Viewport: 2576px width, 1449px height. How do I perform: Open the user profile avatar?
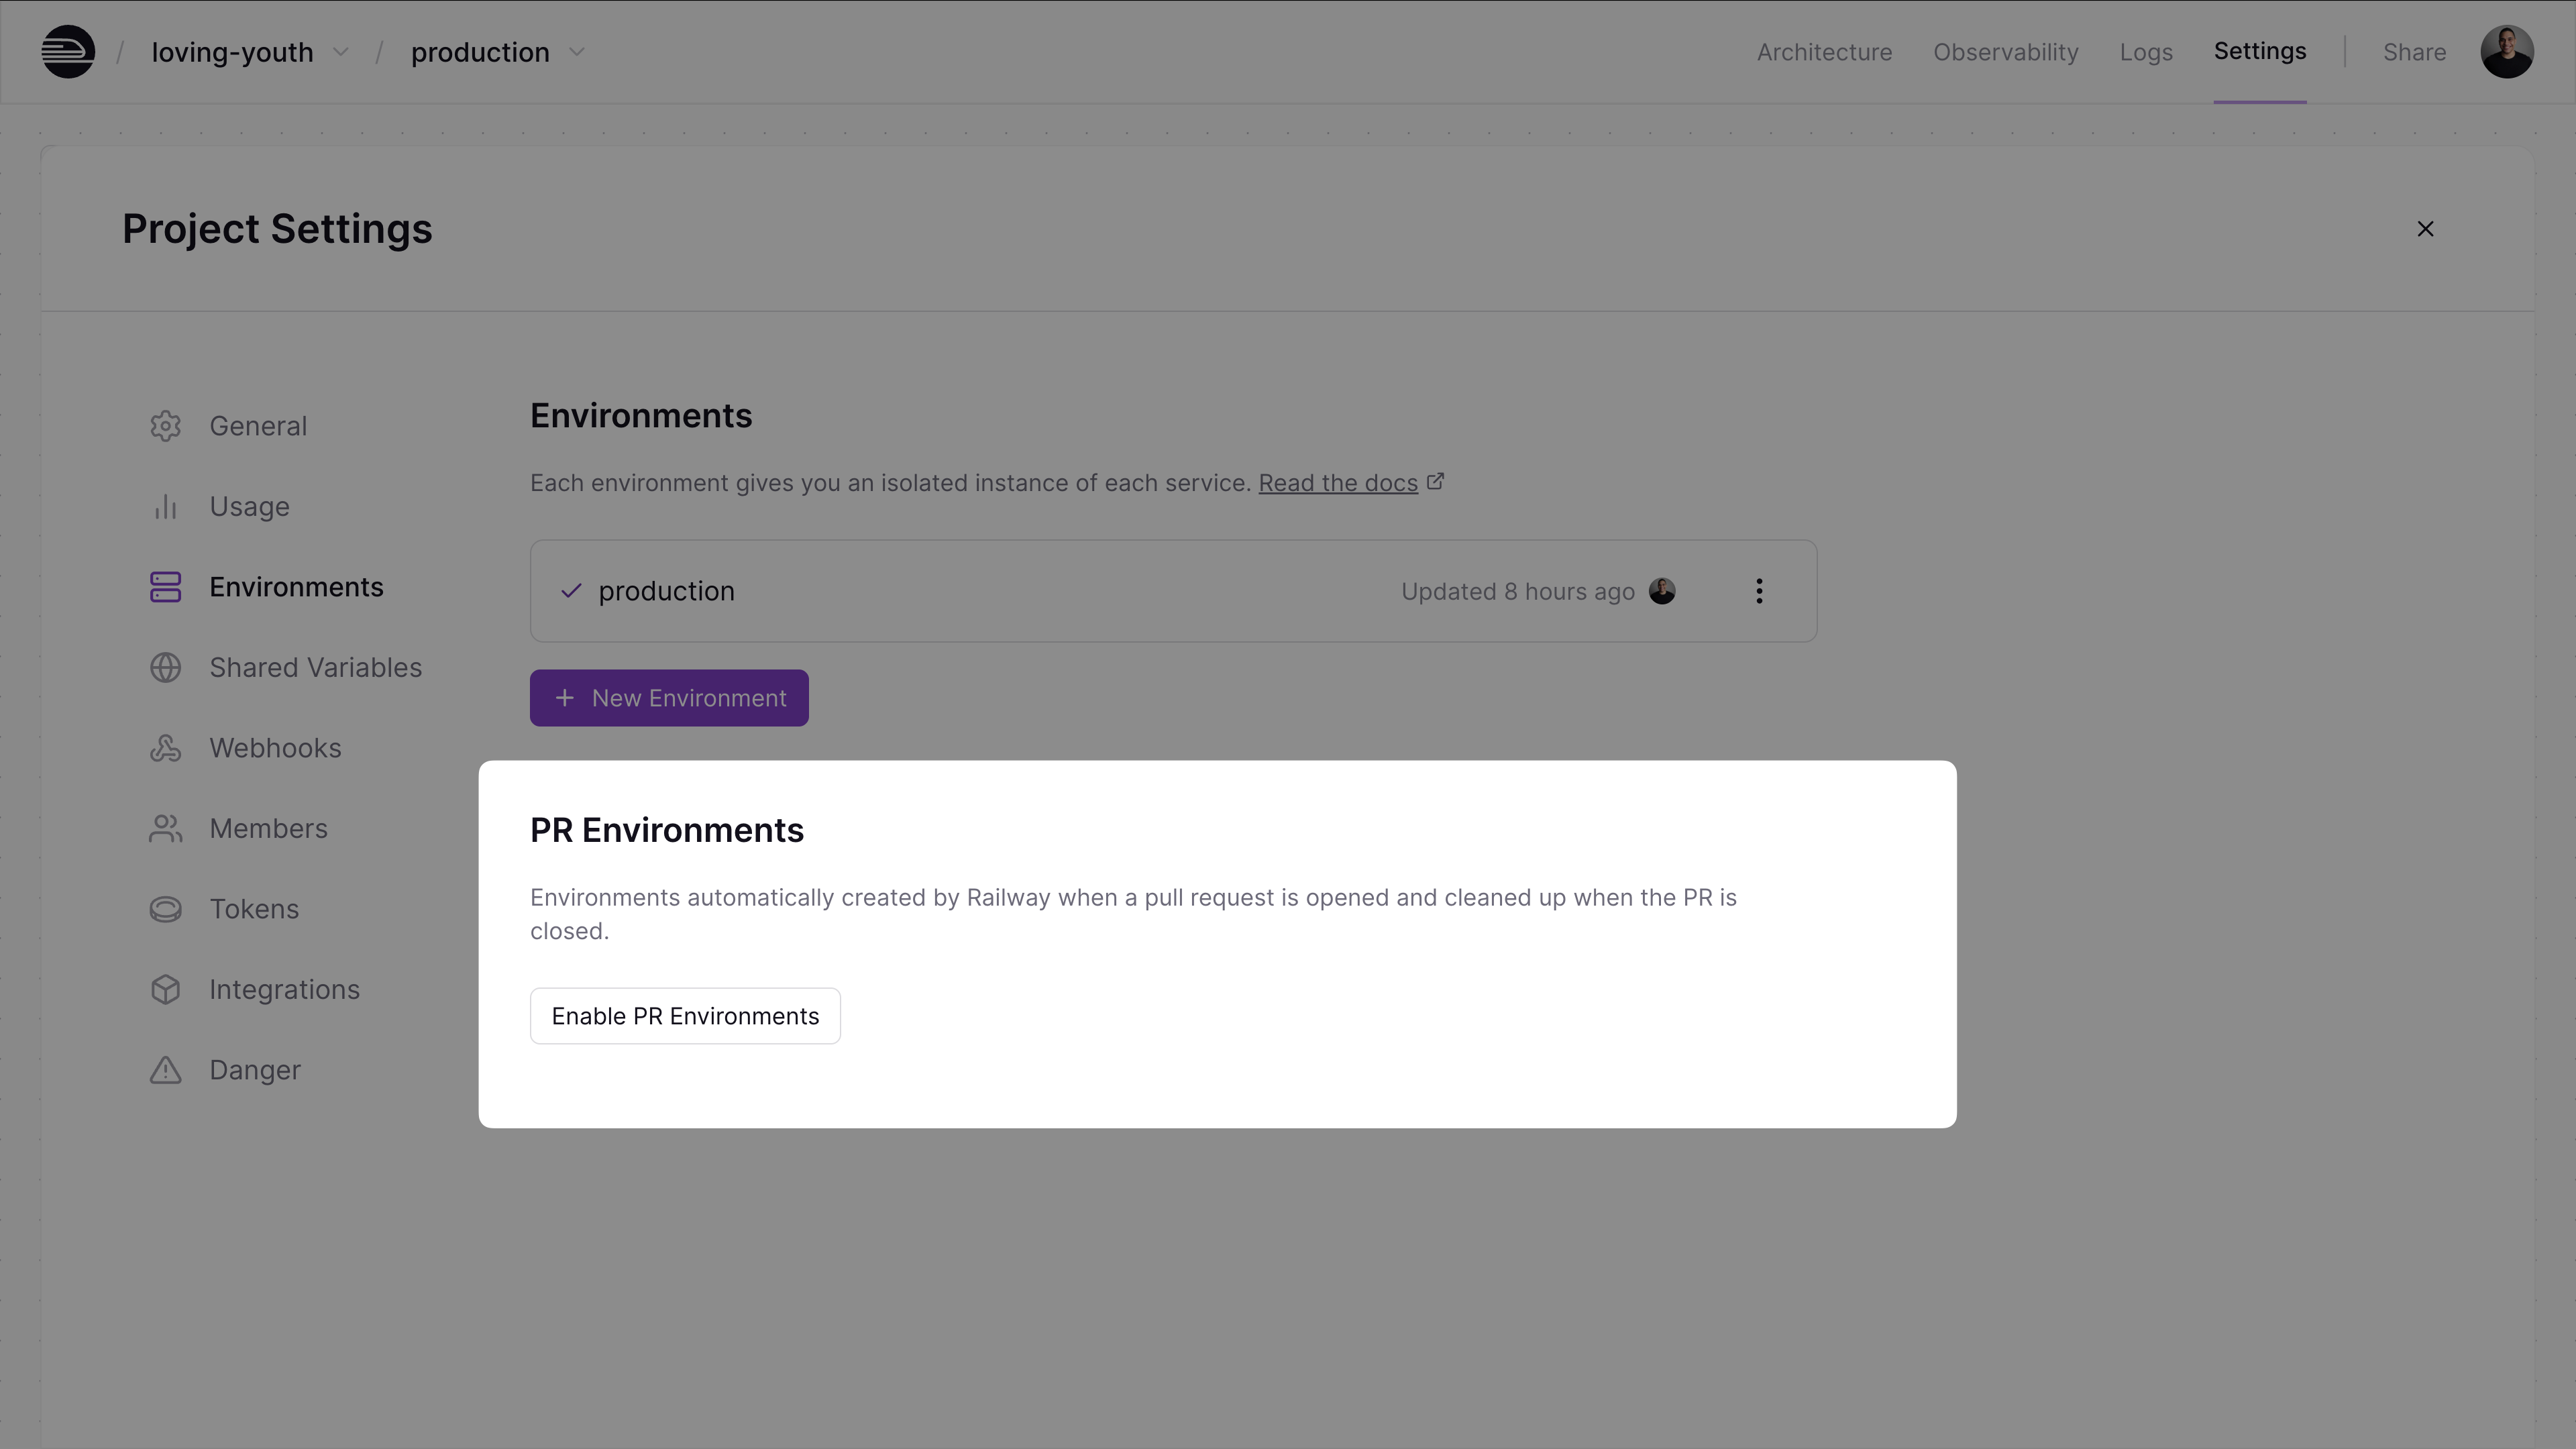tap(2506, 52)
